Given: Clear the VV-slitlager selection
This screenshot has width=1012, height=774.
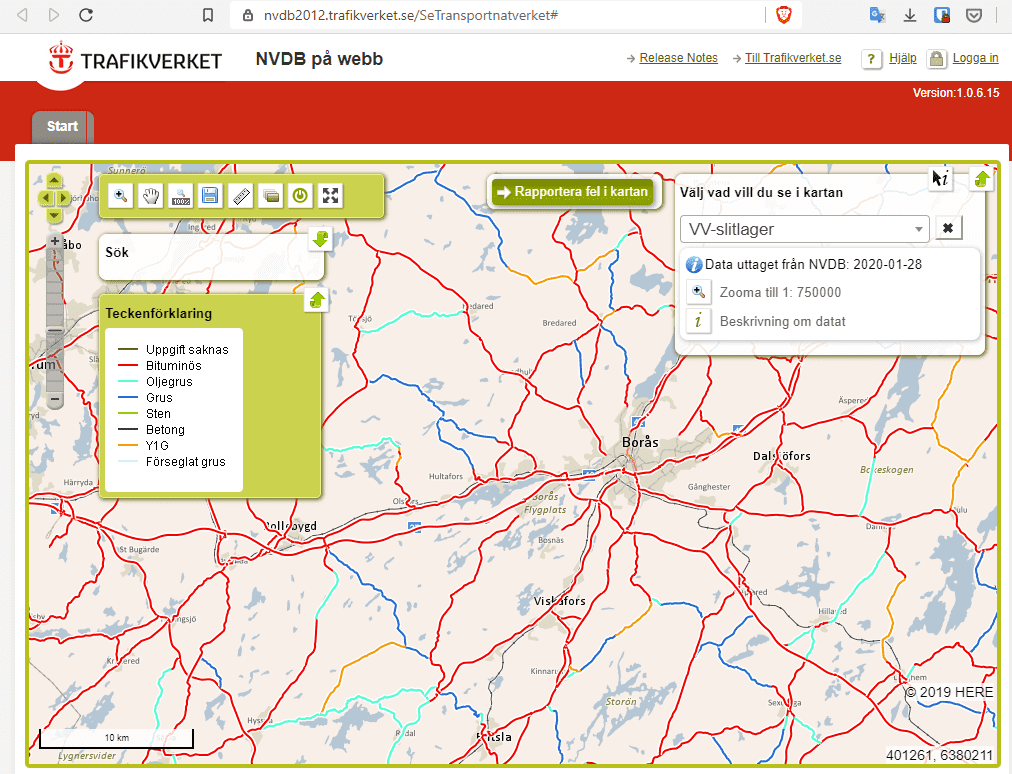Looking at the screenshot, I should [948, 229].
